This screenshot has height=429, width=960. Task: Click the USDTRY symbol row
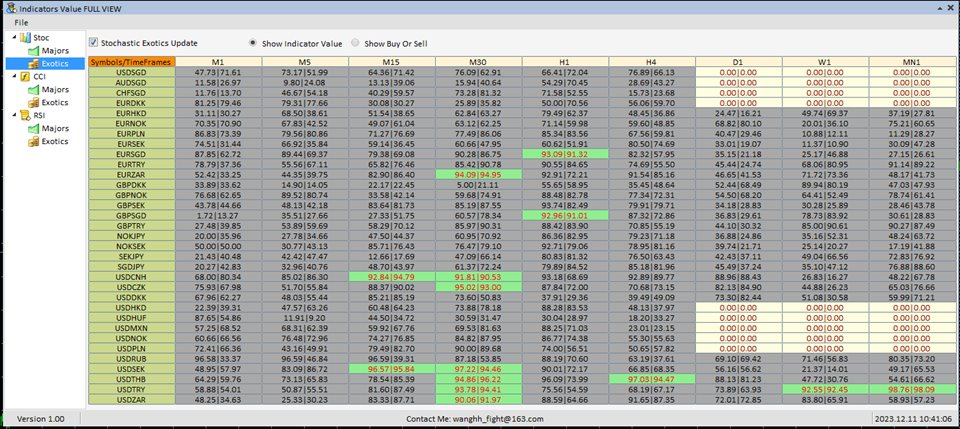tap(132, 389)
